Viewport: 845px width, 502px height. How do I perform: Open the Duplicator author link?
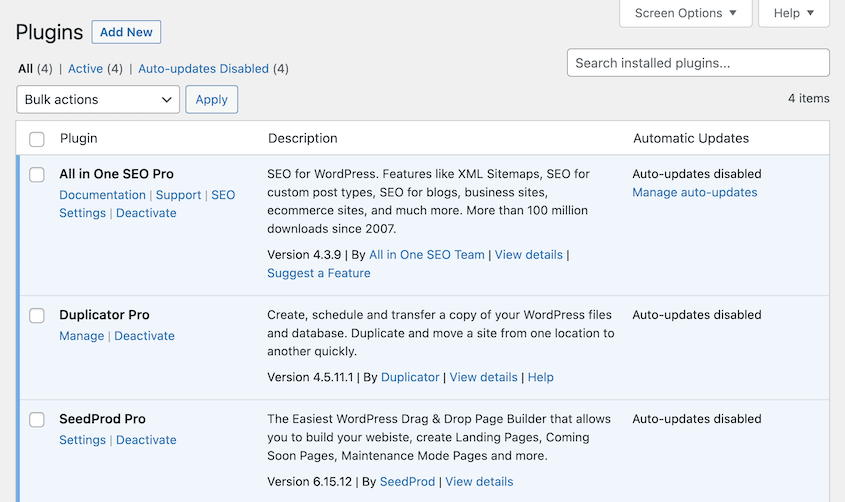tap(410, 378)
